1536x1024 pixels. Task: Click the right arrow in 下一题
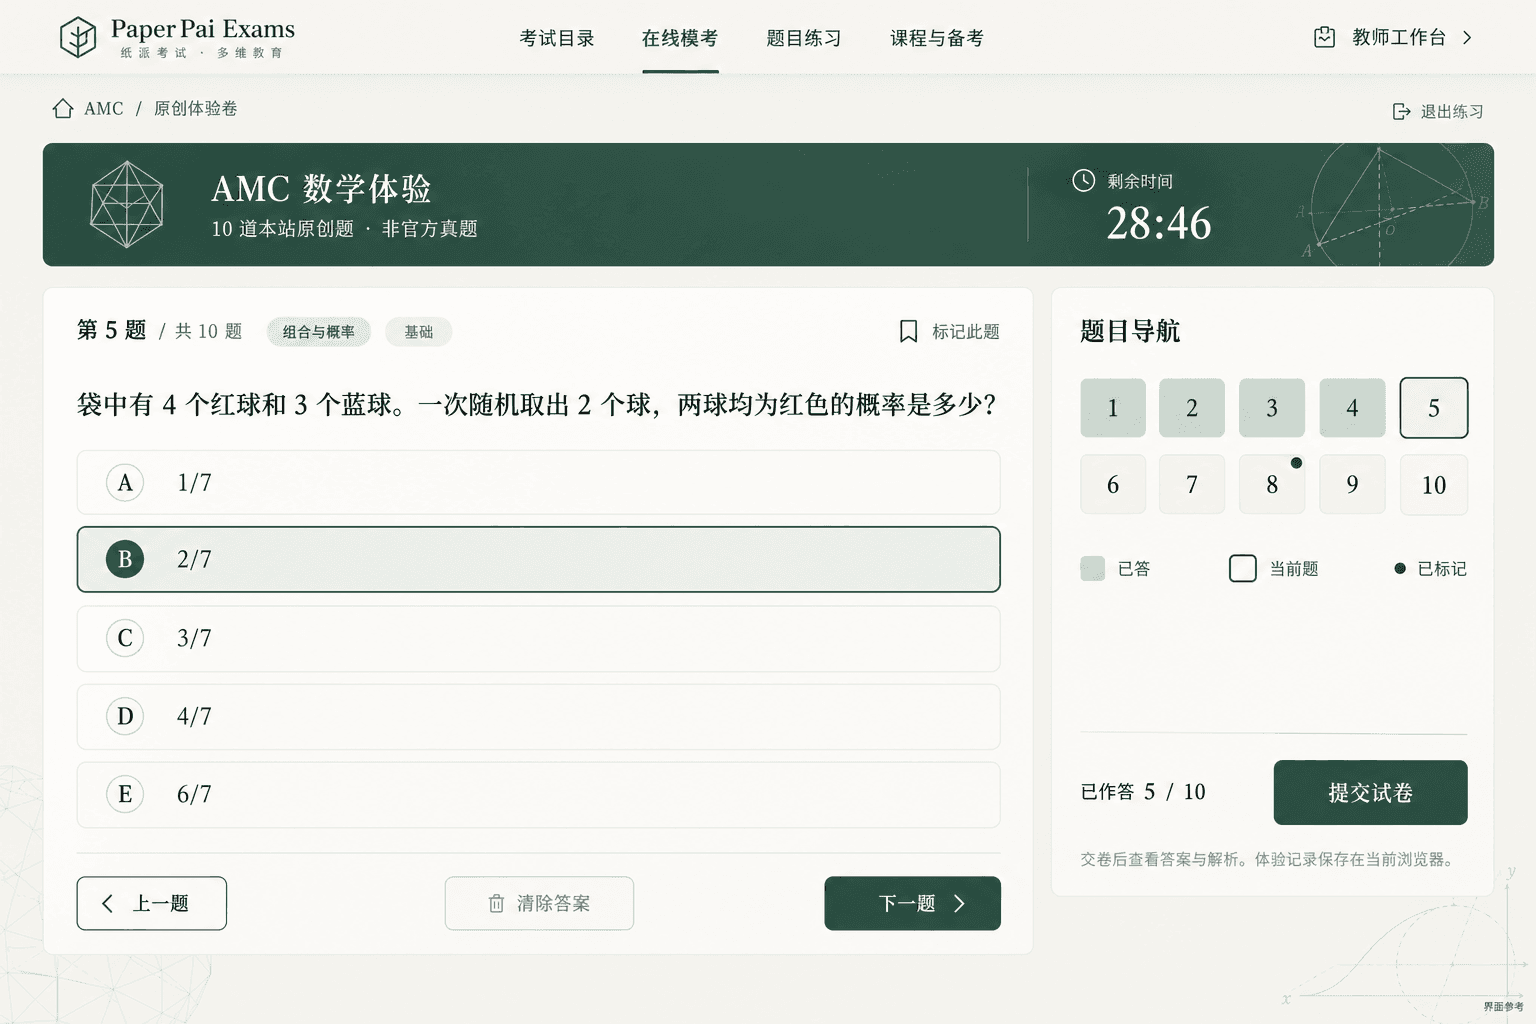(x=959, y=903)
